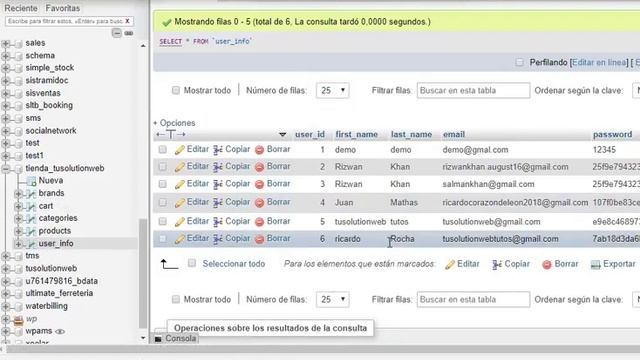Expand the user_info table node

coord(18,244)
